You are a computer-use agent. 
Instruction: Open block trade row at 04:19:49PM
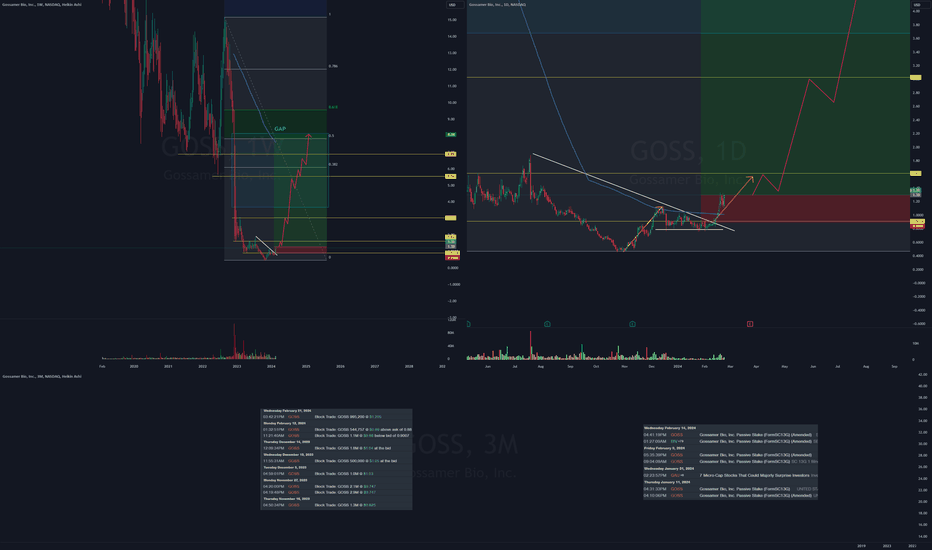(x=336, y=492)
